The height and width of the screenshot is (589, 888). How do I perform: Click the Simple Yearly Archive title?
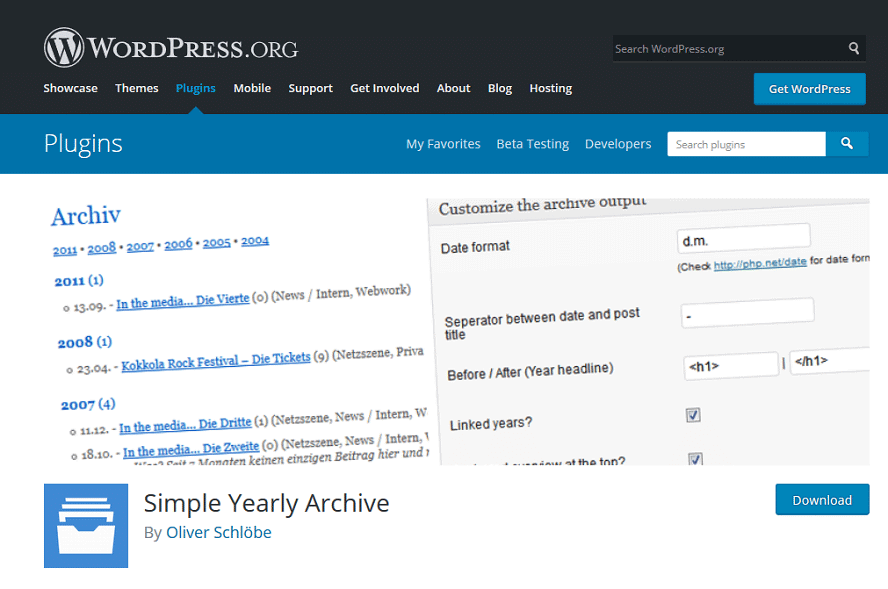[266, 503]
